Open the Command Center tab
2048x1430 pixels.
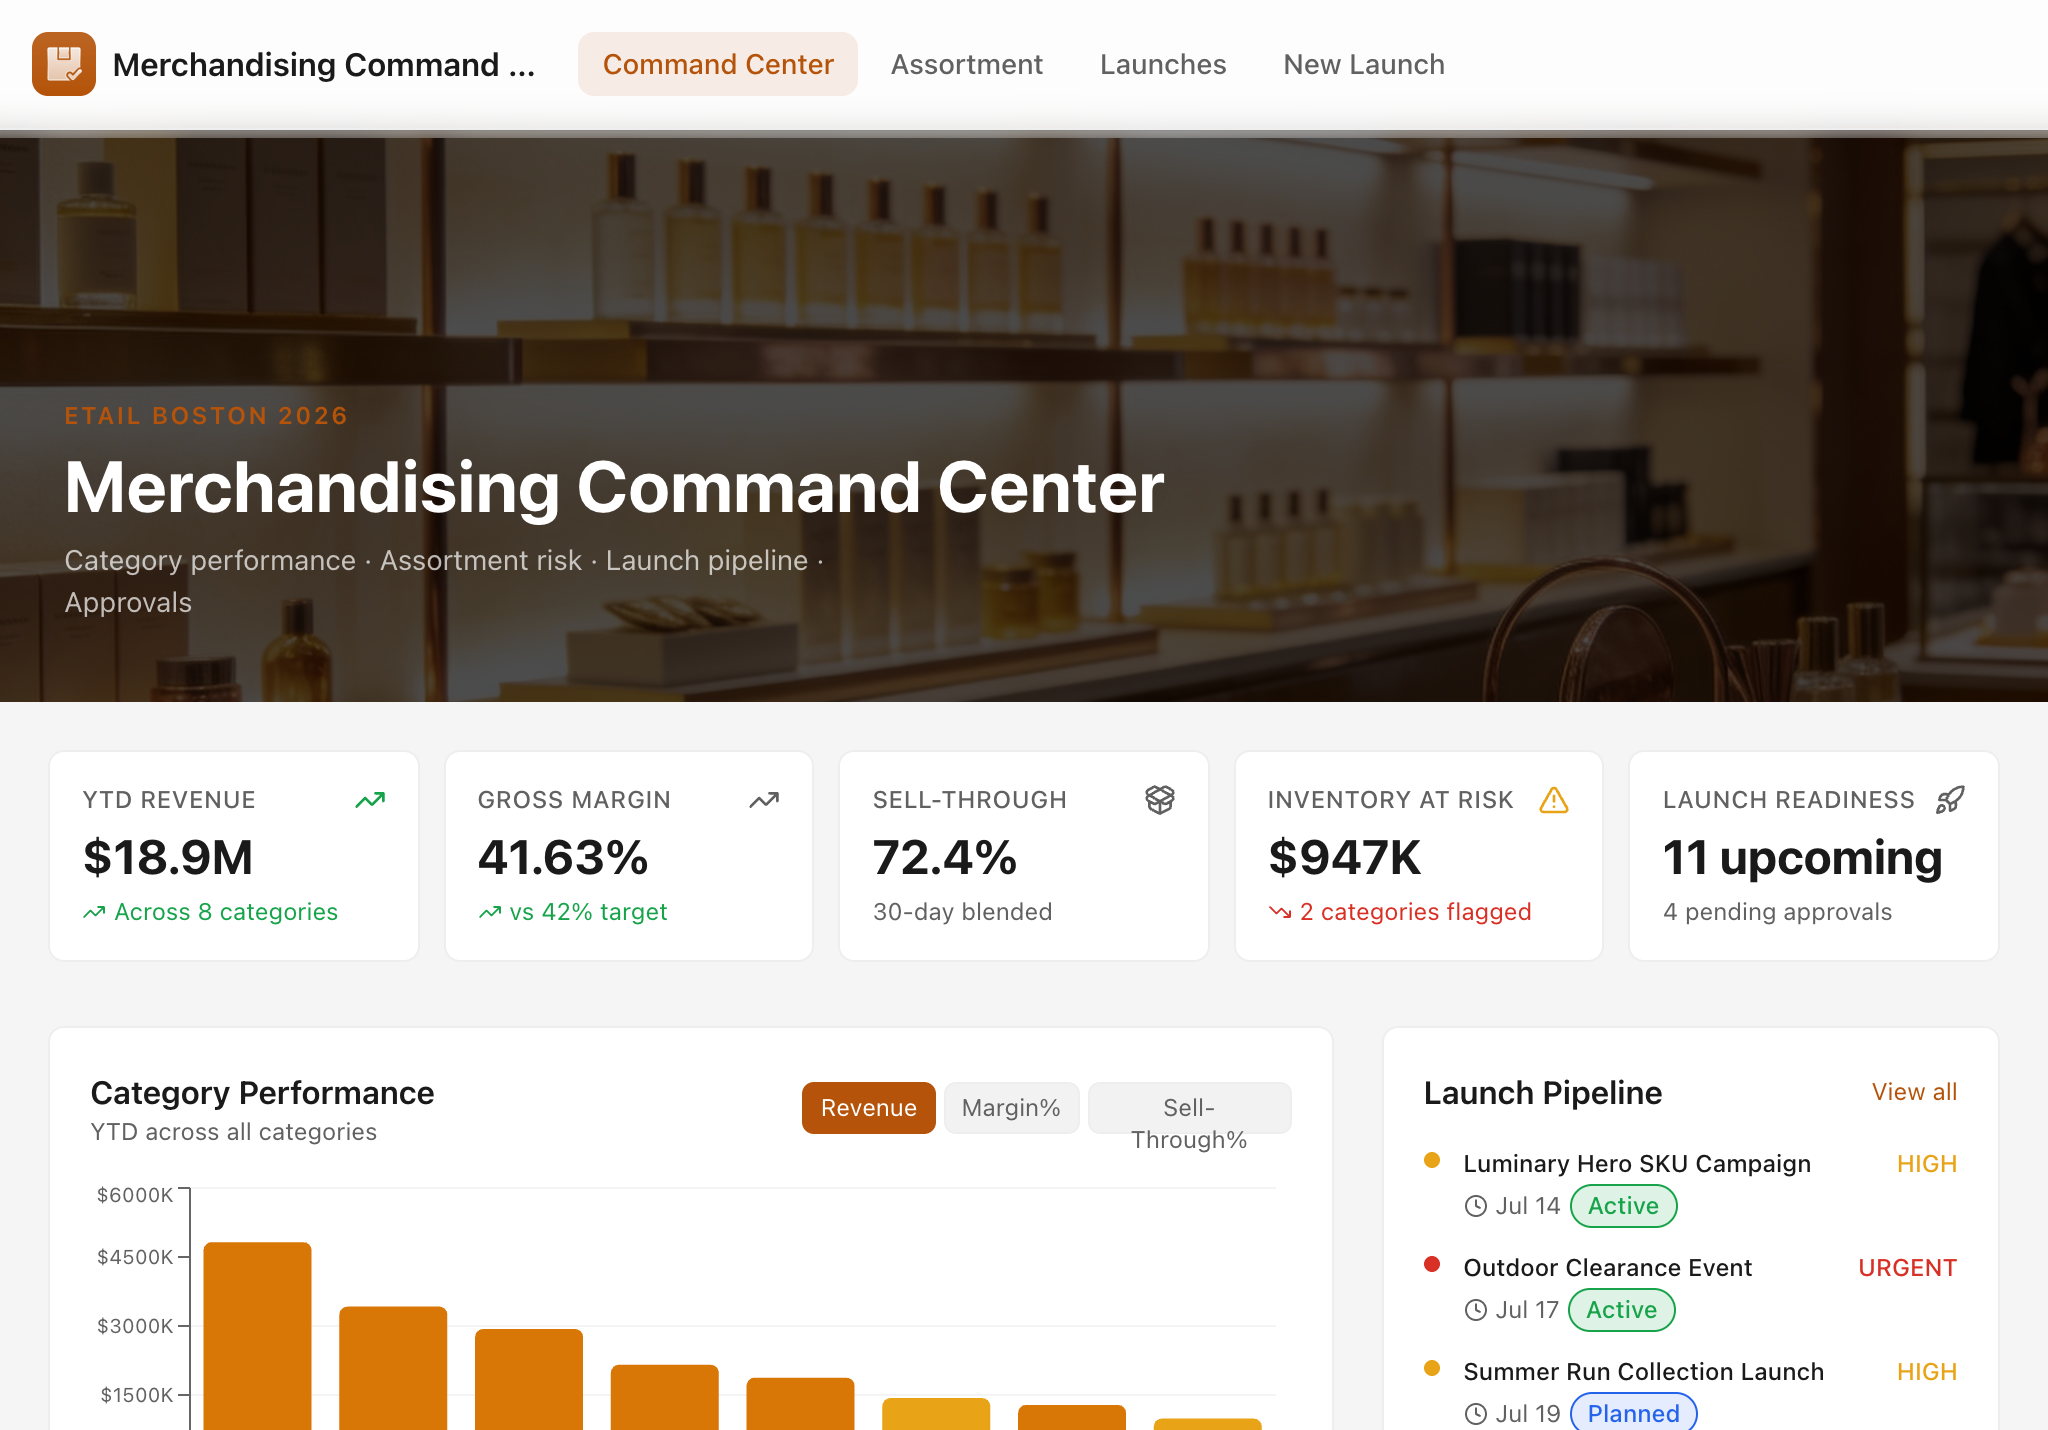718,64
